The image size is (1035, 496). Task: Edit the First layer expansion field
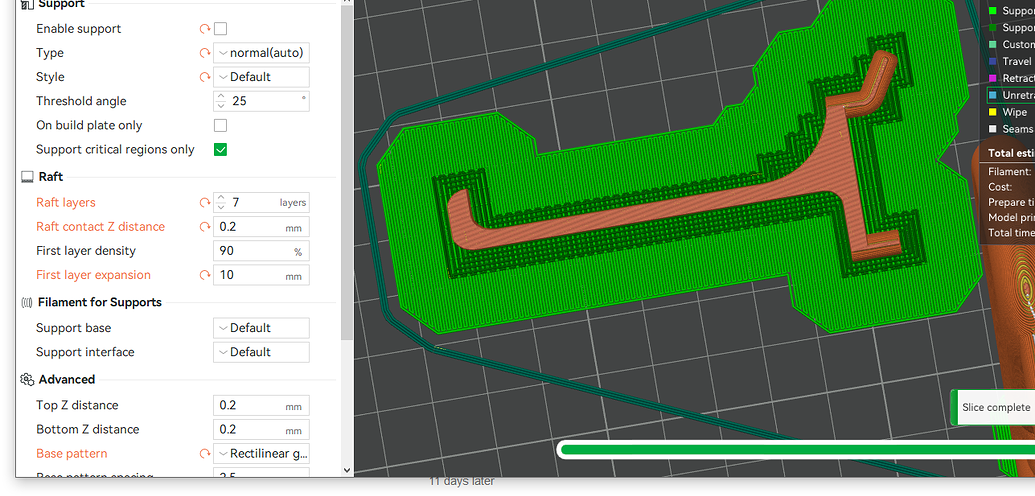click(261, 275)
